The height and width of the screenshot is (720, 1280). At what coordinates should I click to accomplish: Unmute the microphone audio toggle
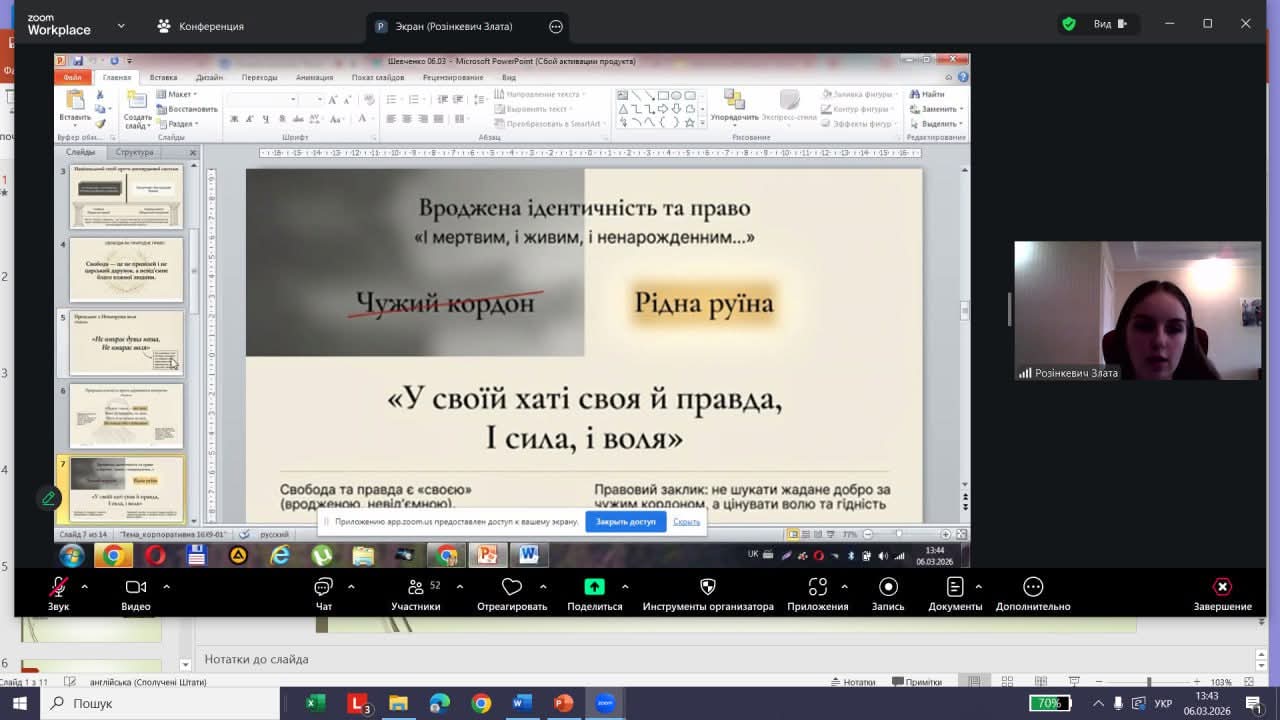click(59, 588)
